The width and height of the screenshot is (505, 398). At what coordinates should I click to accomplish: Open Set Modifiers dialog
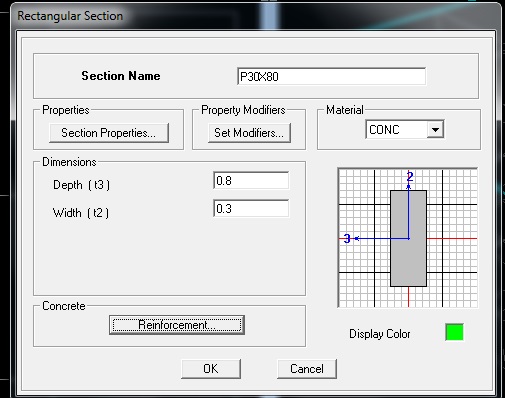click(x=249, y=133)
